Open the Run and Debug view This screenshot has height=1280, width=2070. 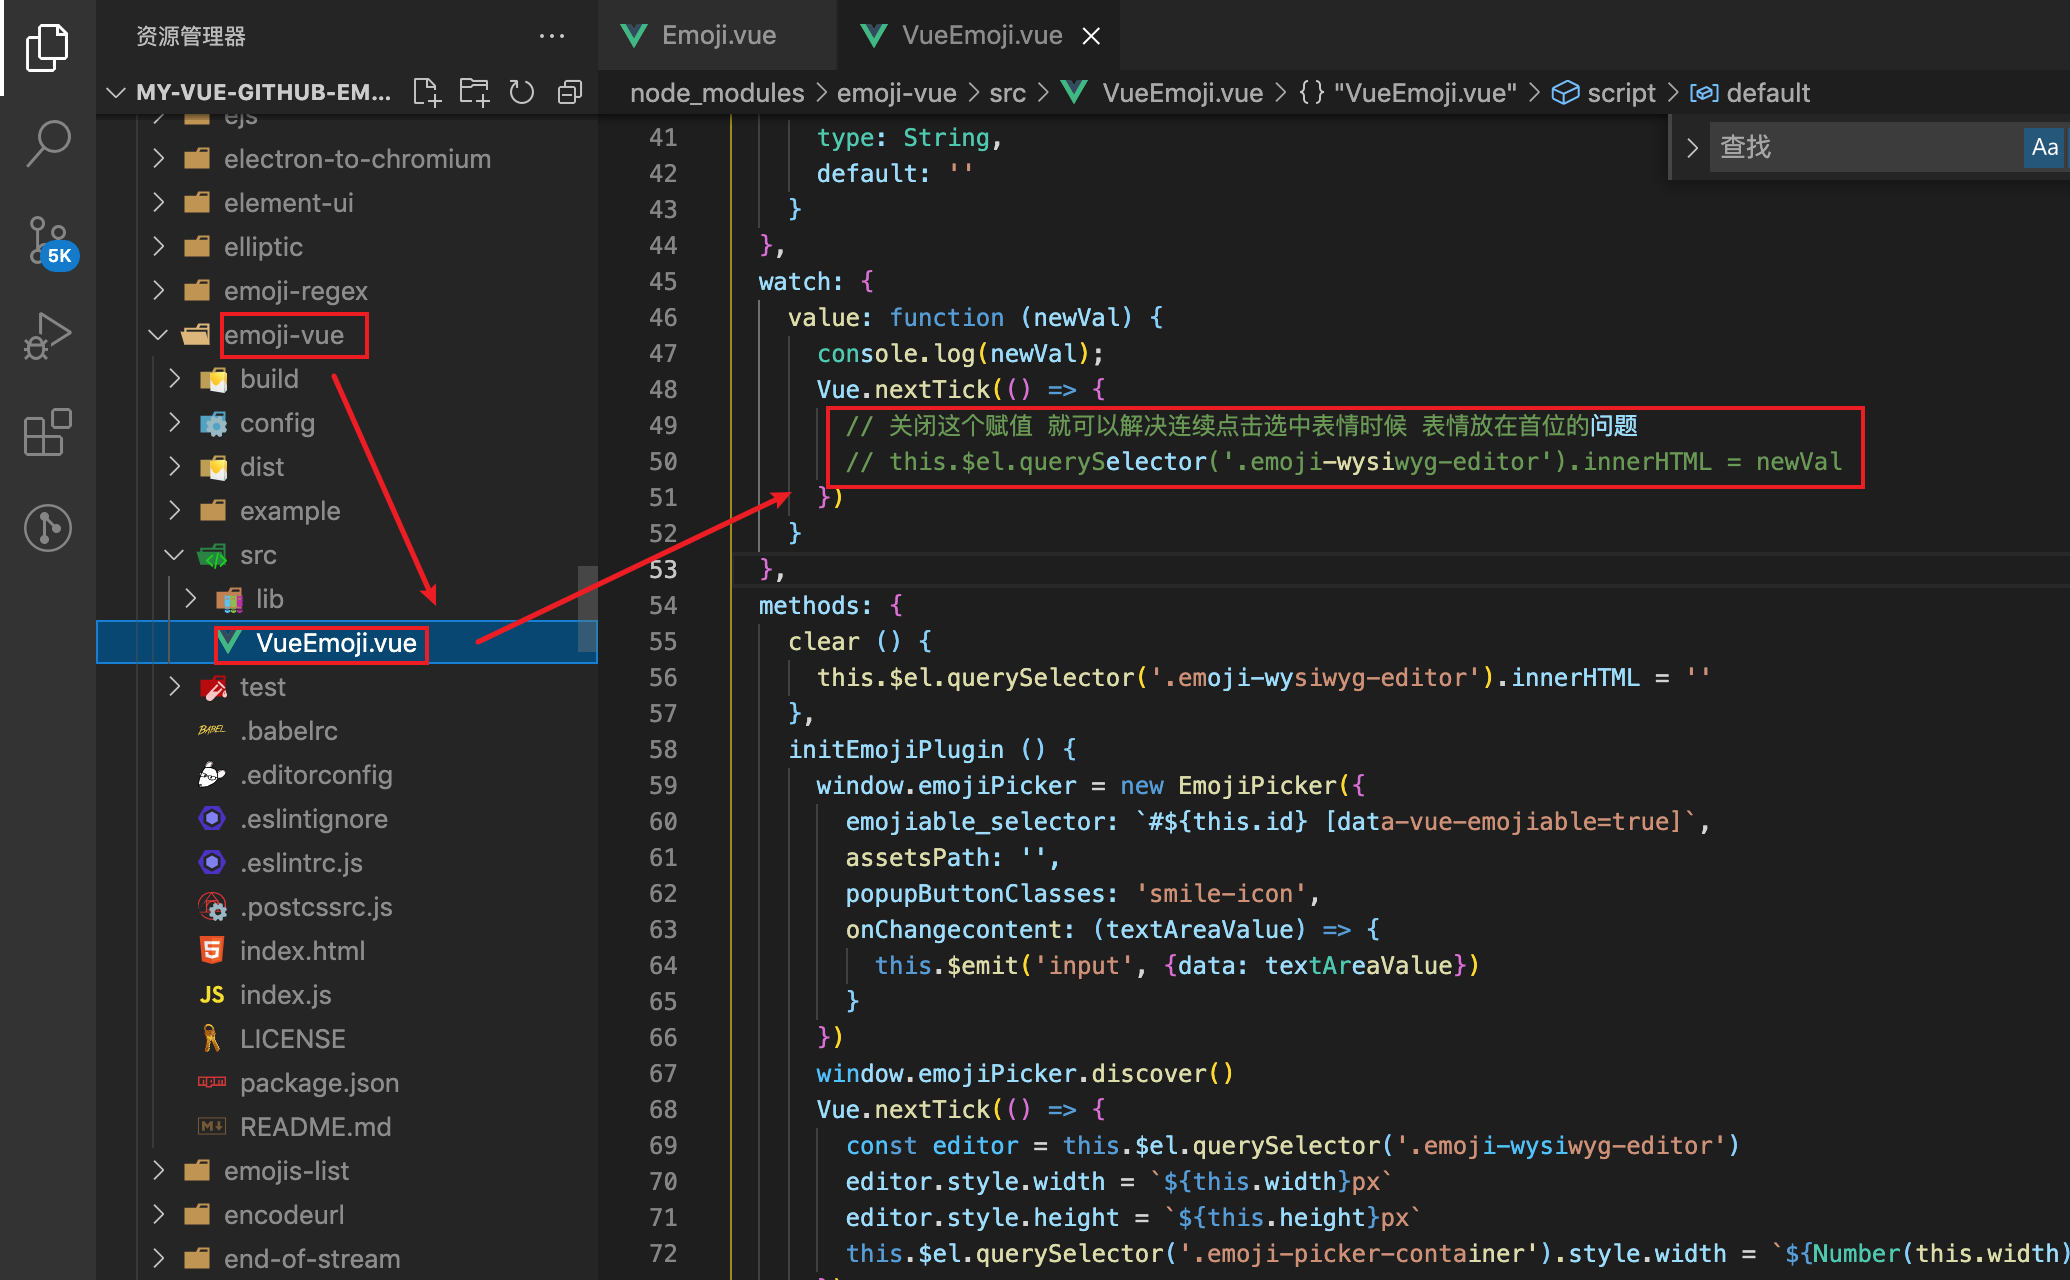[47, 336]
